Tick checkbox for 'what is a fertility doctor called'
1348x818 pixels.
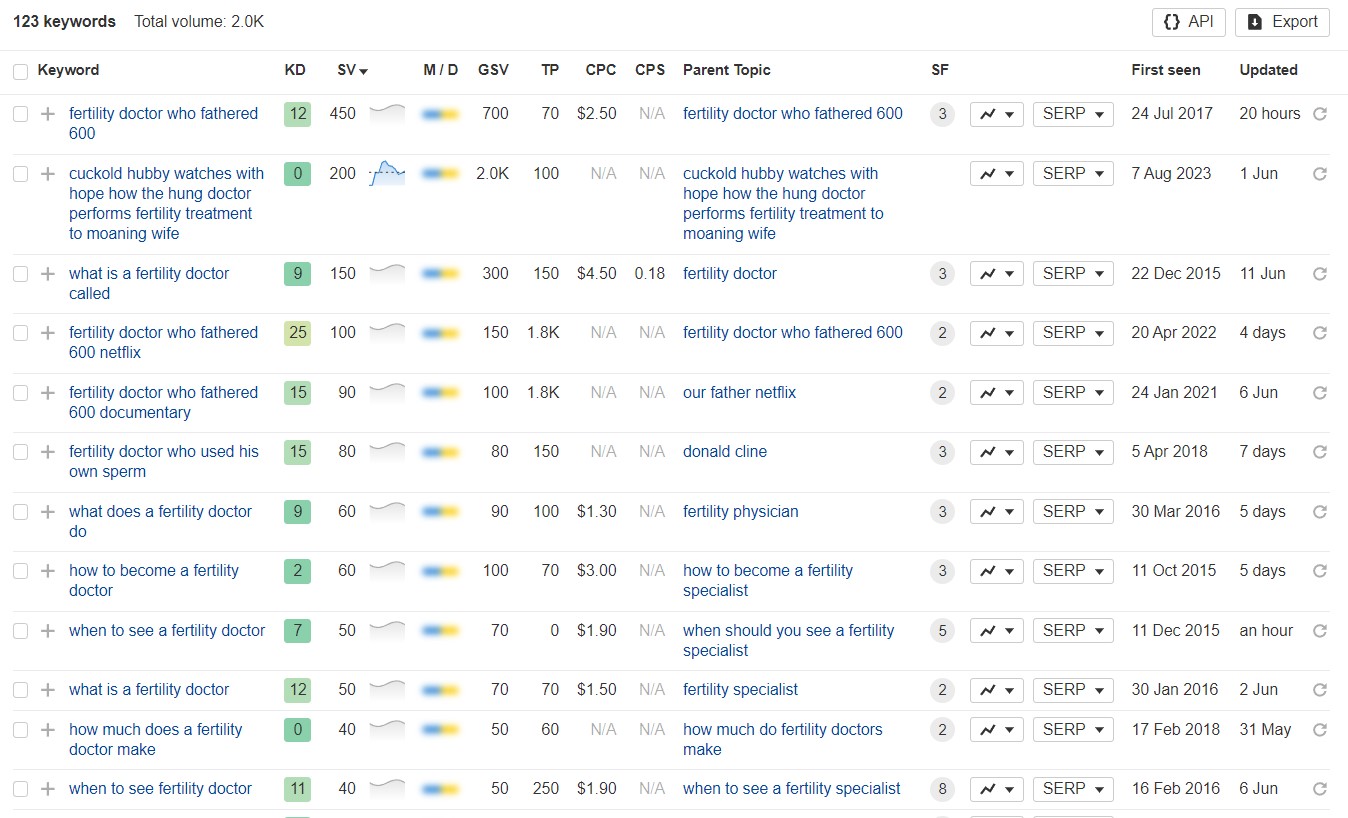(x=20, y=274)
